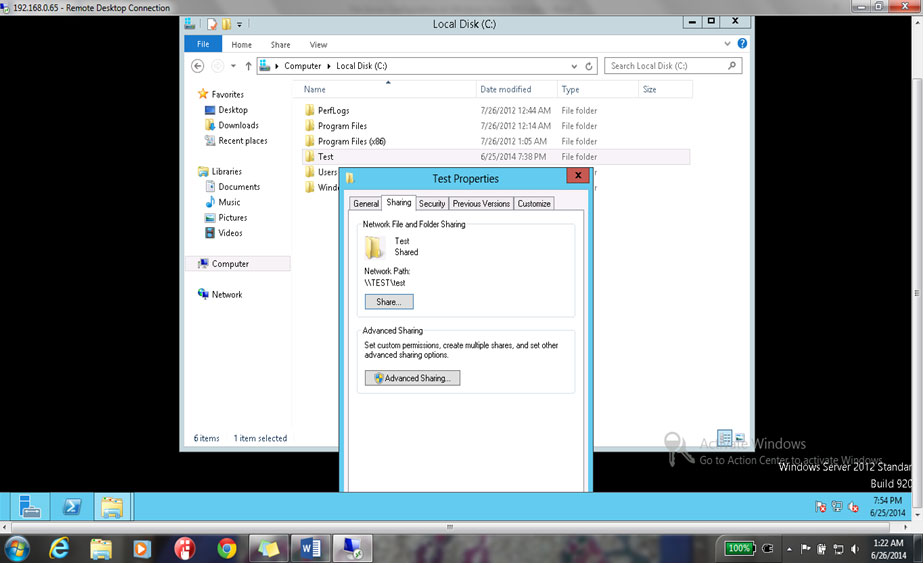Screen dimensions: 924x565
Task: Click the Share... button
Action: coord(389,302)
